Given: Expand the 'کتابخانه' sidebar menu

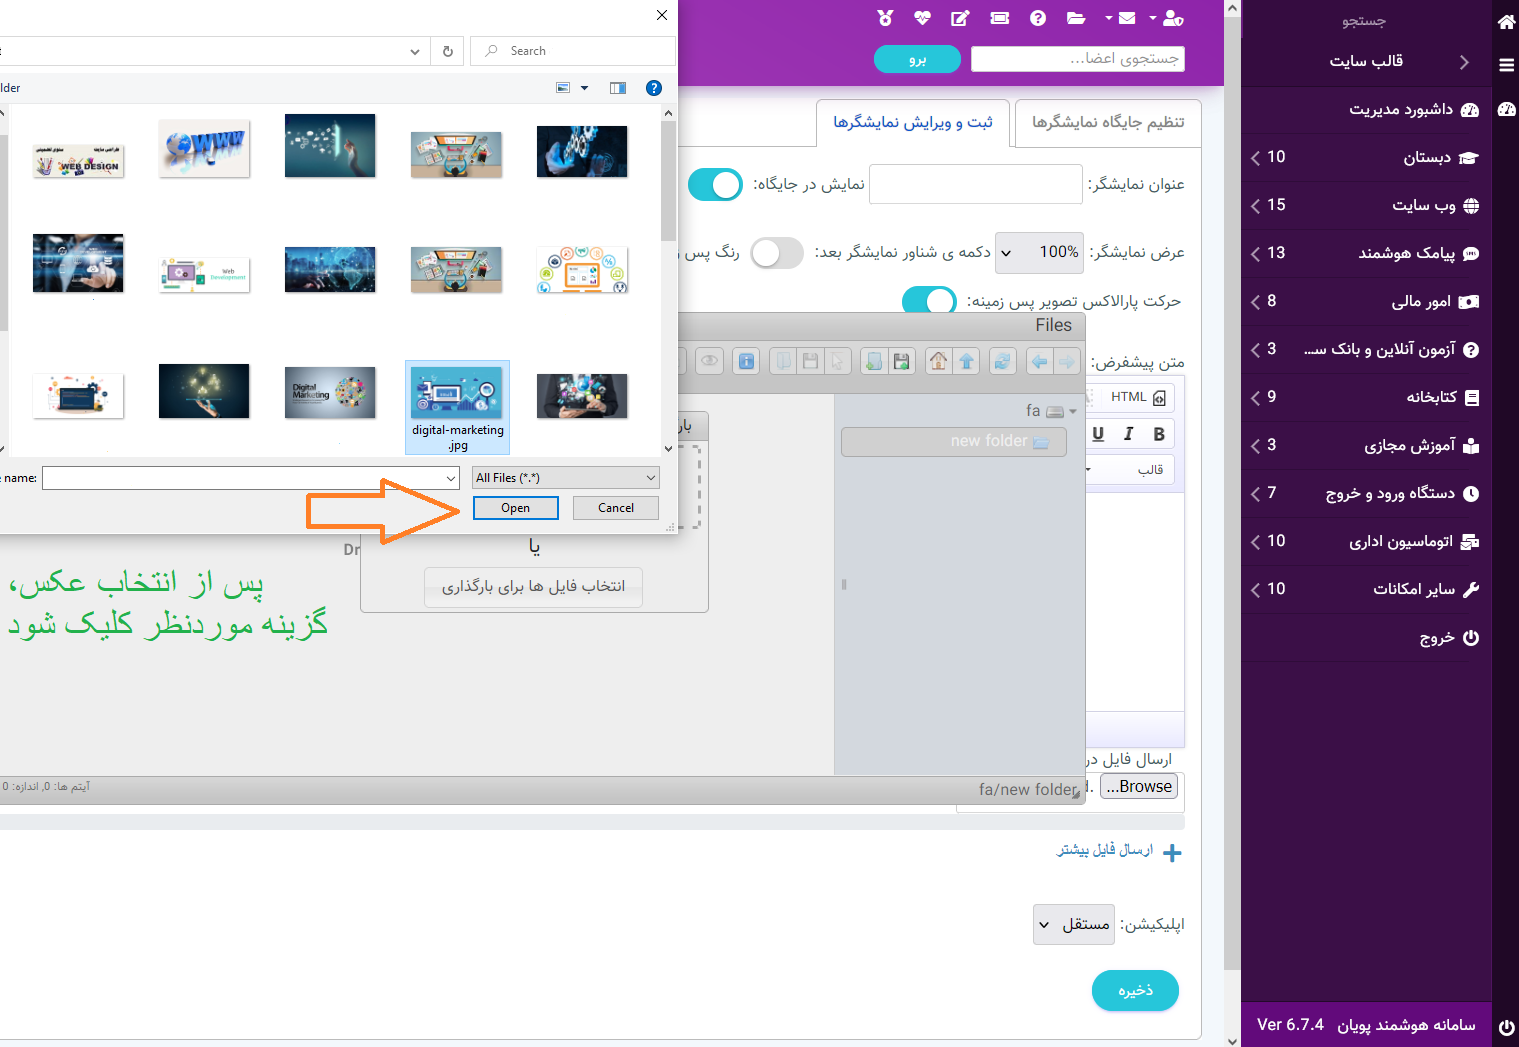Looking at the screenshot, I should pos(1366,398).
